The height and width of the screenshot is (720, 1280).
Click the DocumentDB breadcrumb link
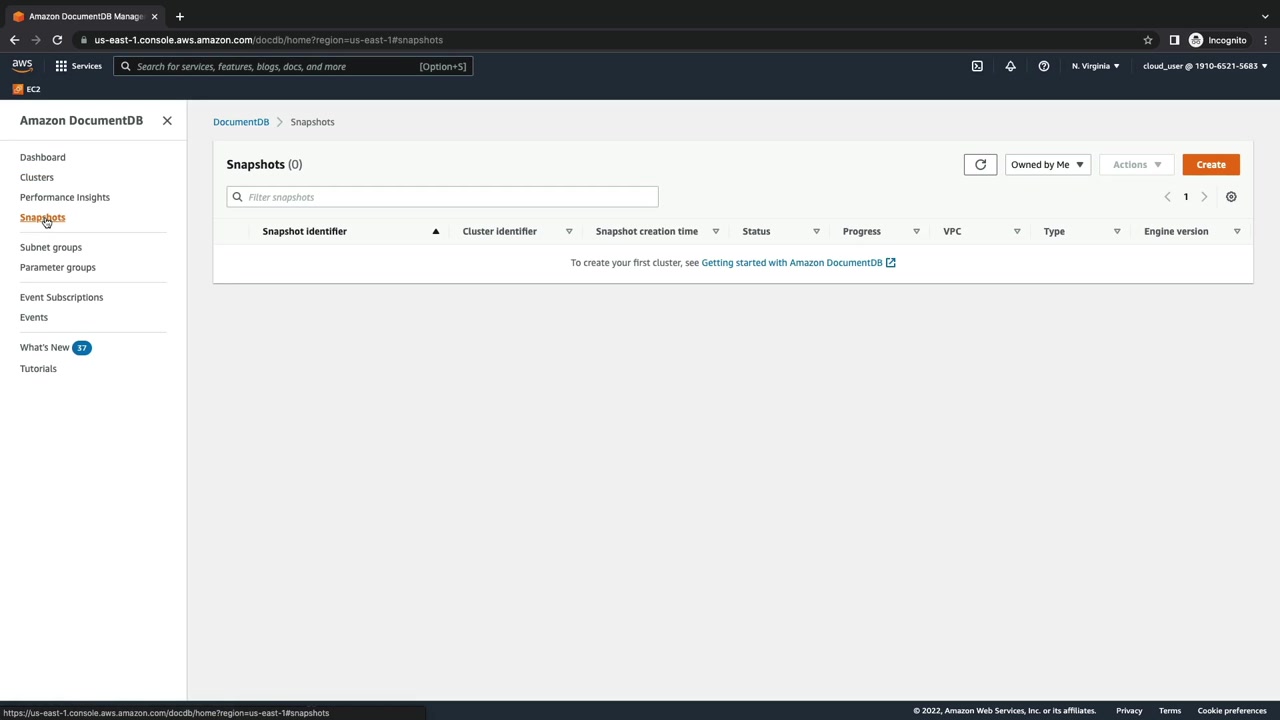pos(241,122)
